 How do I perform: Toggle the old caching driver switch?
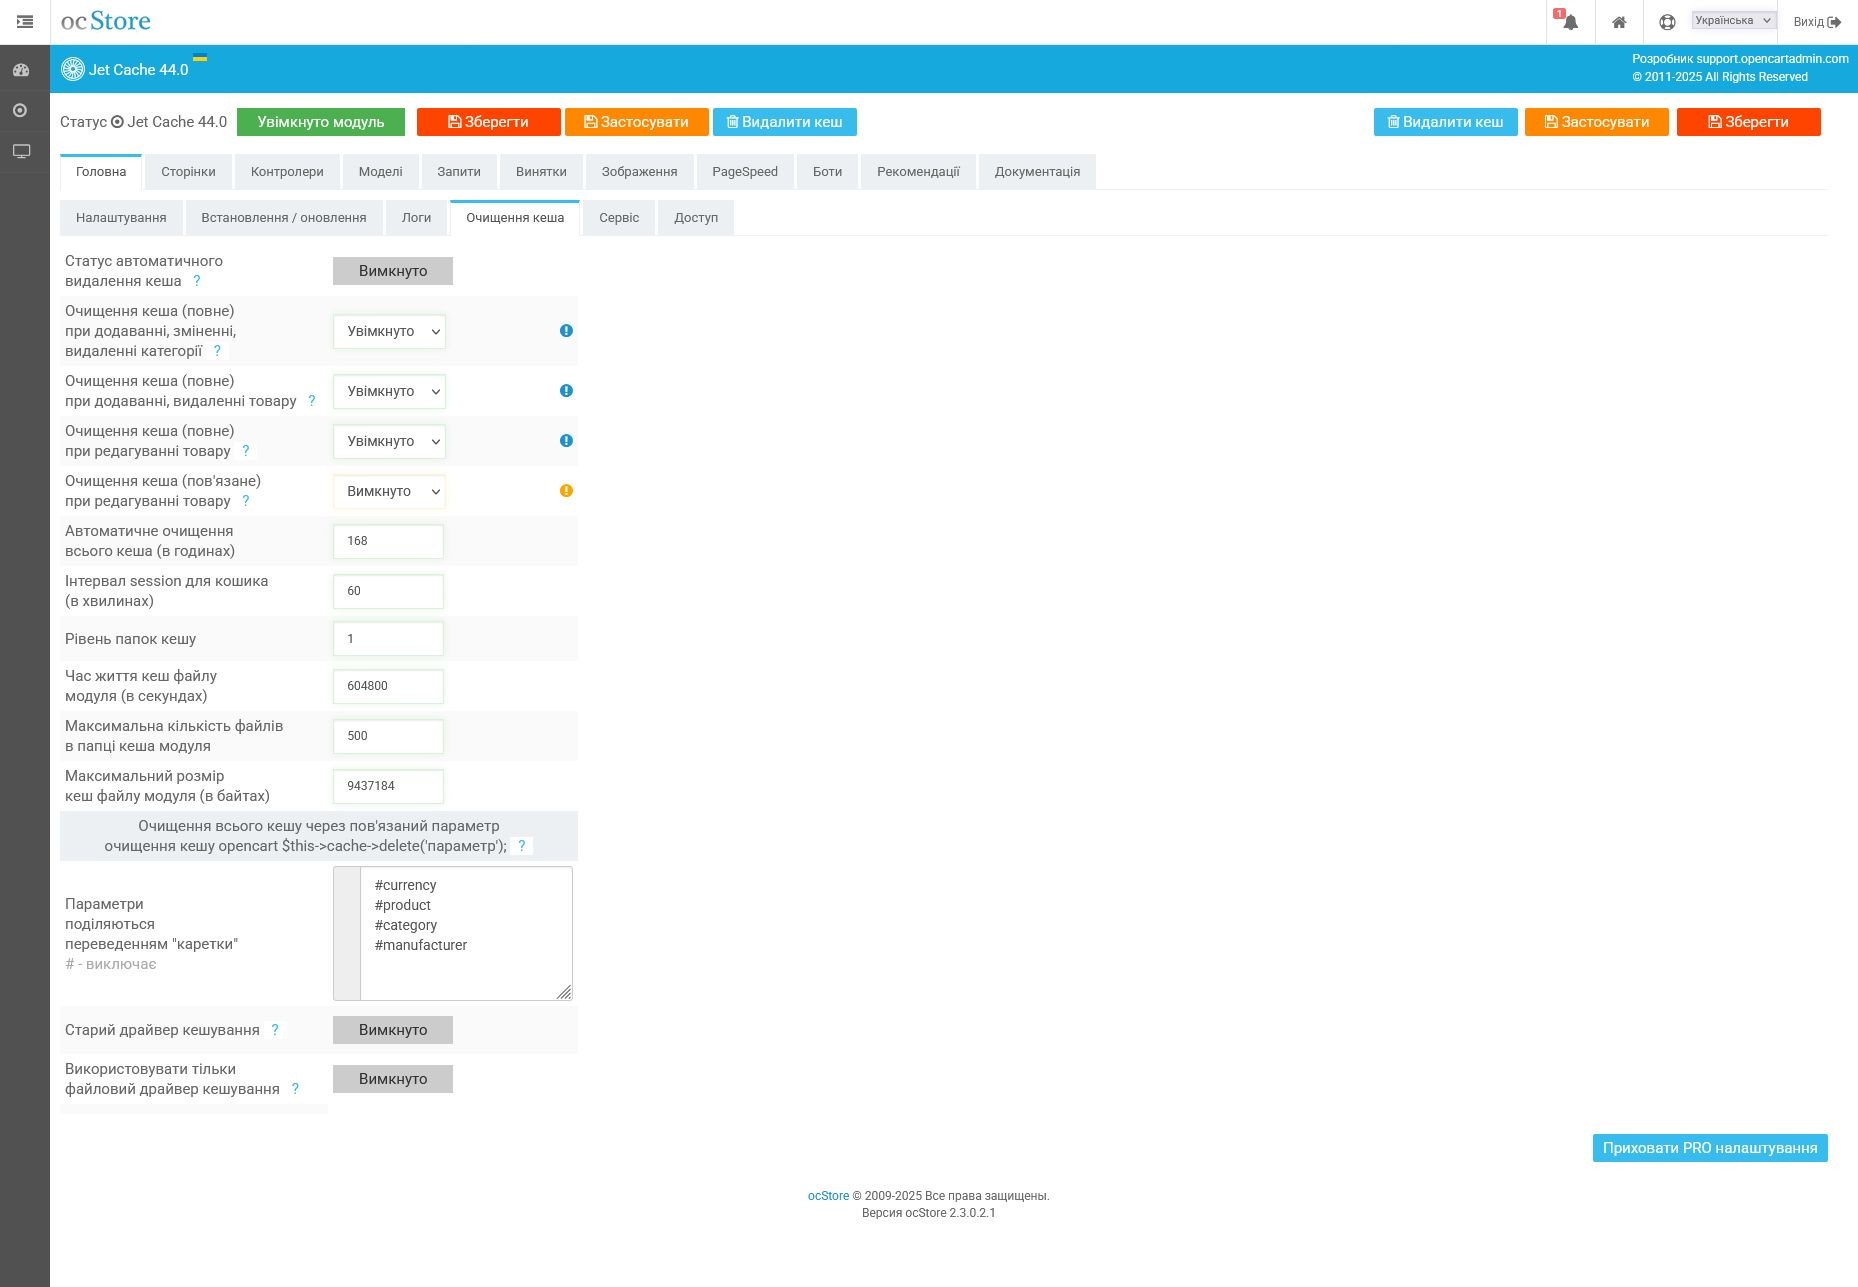(x=392, y=1030)
